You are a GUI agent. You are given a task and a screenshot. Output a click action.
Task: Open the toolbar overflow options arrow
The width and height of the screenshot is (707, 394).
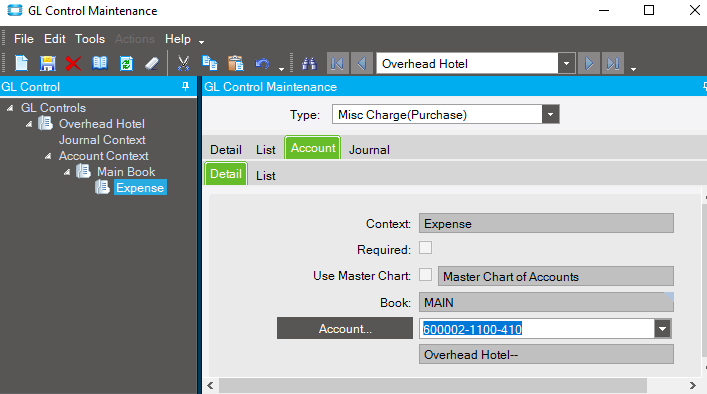tap(634, 69)
